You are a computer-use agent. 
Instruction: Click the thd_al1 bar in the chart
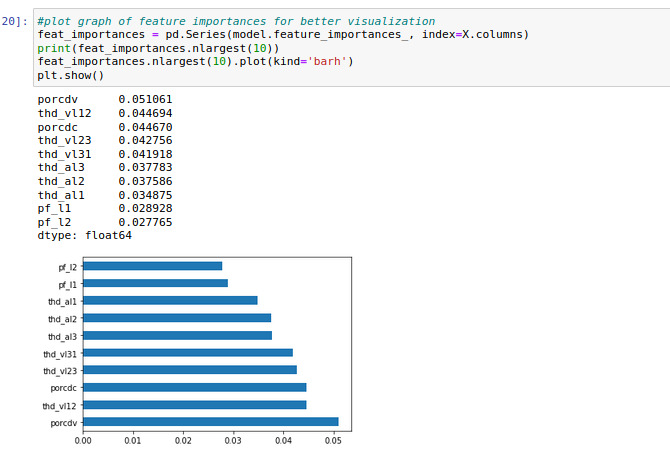[x=170, y=300]
